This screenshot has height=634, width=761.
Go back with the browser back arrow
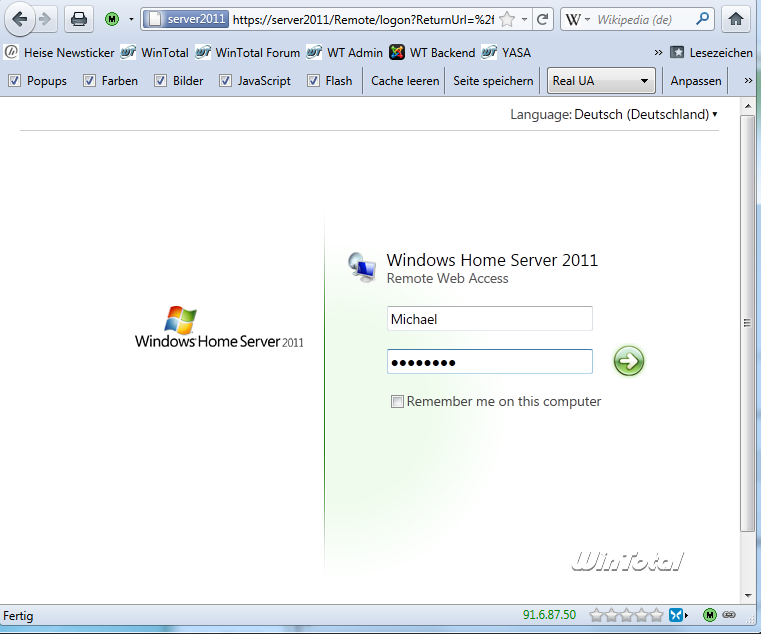click(19, 19)
